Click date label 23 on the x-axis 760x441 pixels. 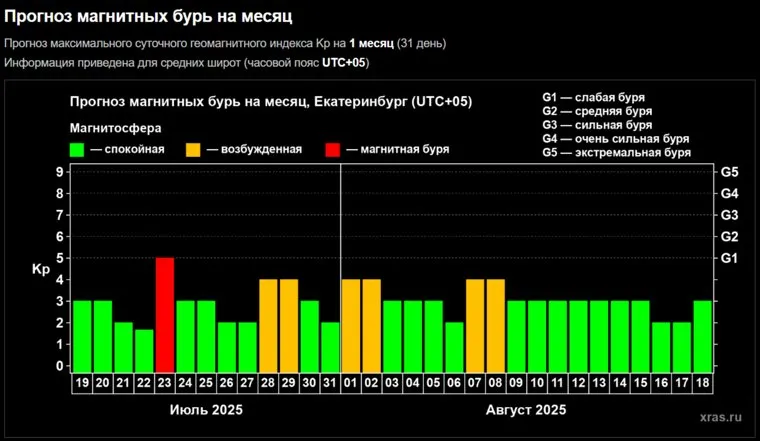[x=165, y=382]
